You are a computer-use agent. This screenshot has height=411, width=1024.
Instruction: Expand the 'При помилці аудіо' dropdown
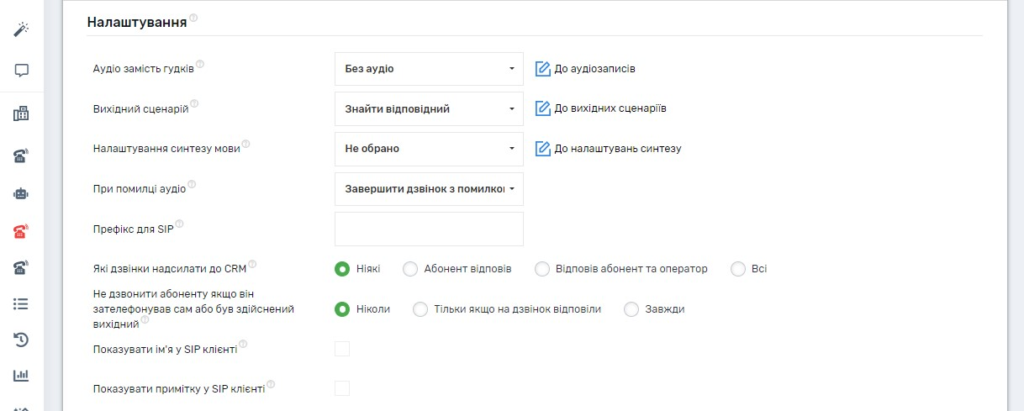(428, 189)
